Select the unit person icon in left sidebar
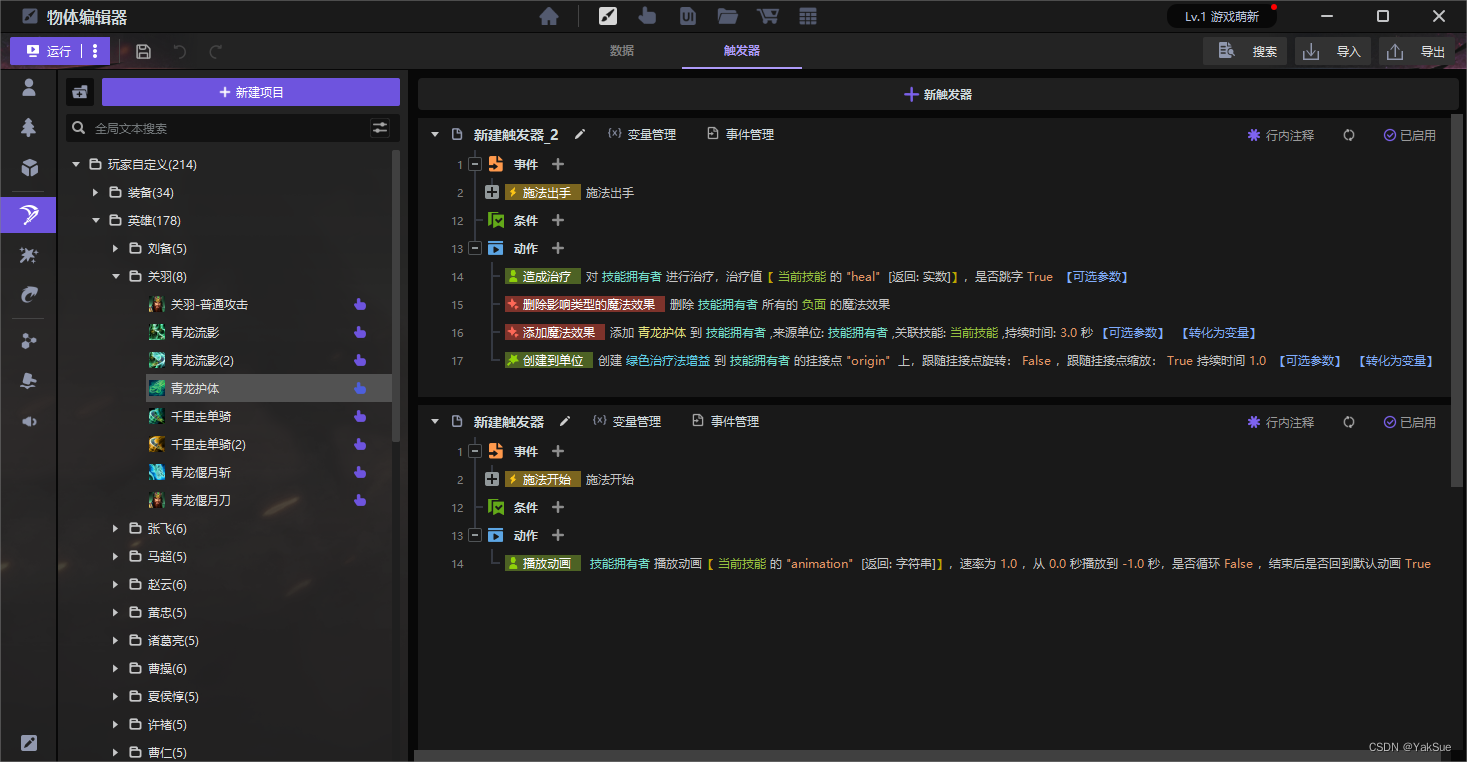Screen dimensions: 1467x762 point(29,87)
